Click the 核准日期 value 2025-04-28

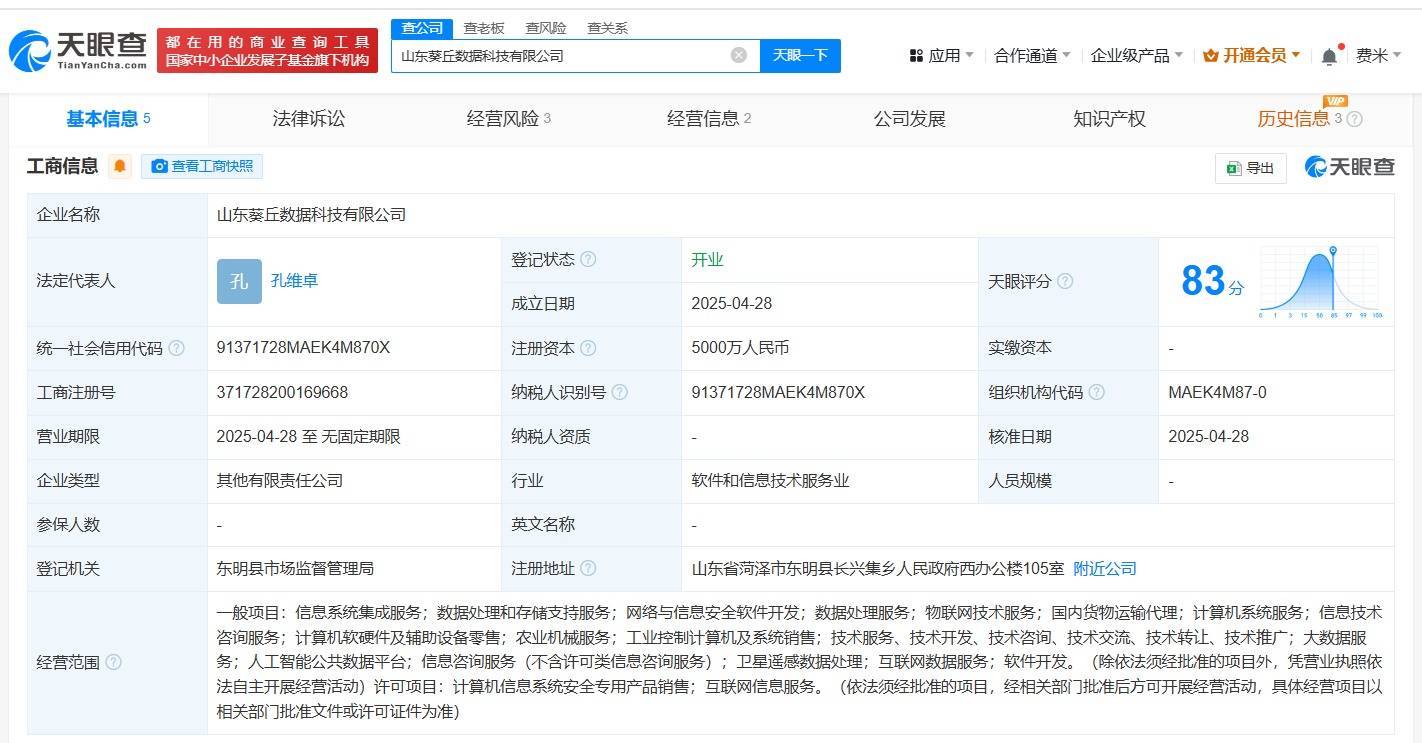pos(1208,436)
